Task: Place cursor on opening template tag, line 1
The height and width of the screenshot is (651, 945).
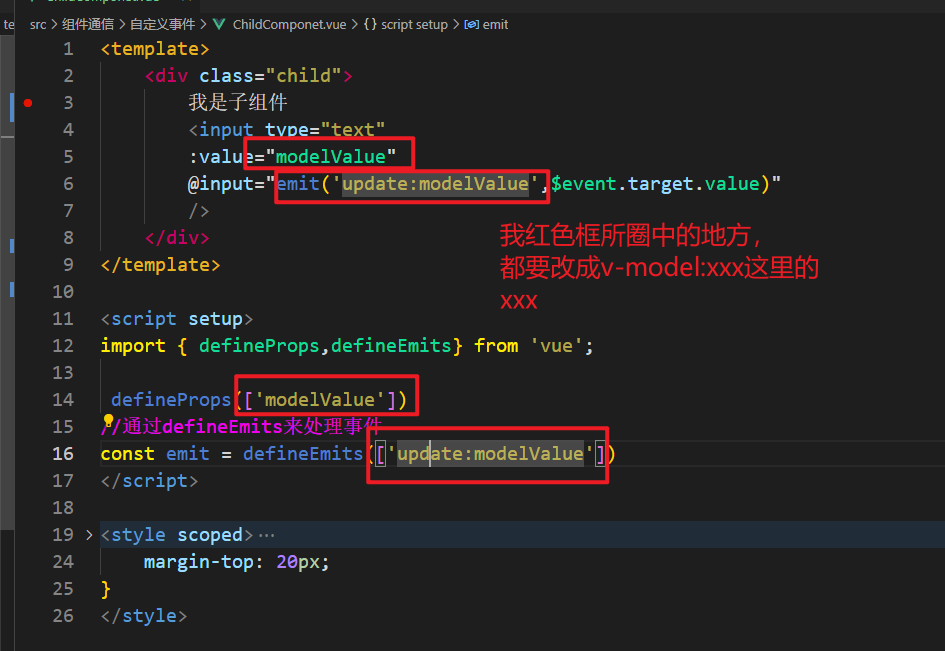Action: (x=155, y=49)
